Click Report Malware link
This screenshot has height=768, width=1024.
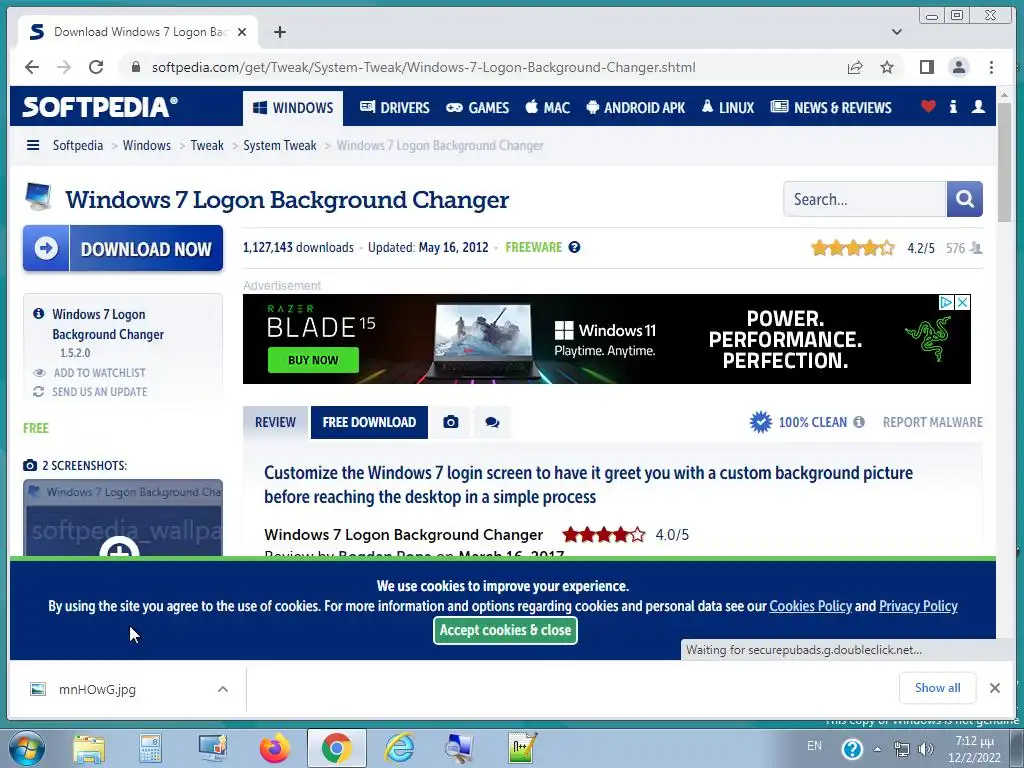[x=933, y=423]
